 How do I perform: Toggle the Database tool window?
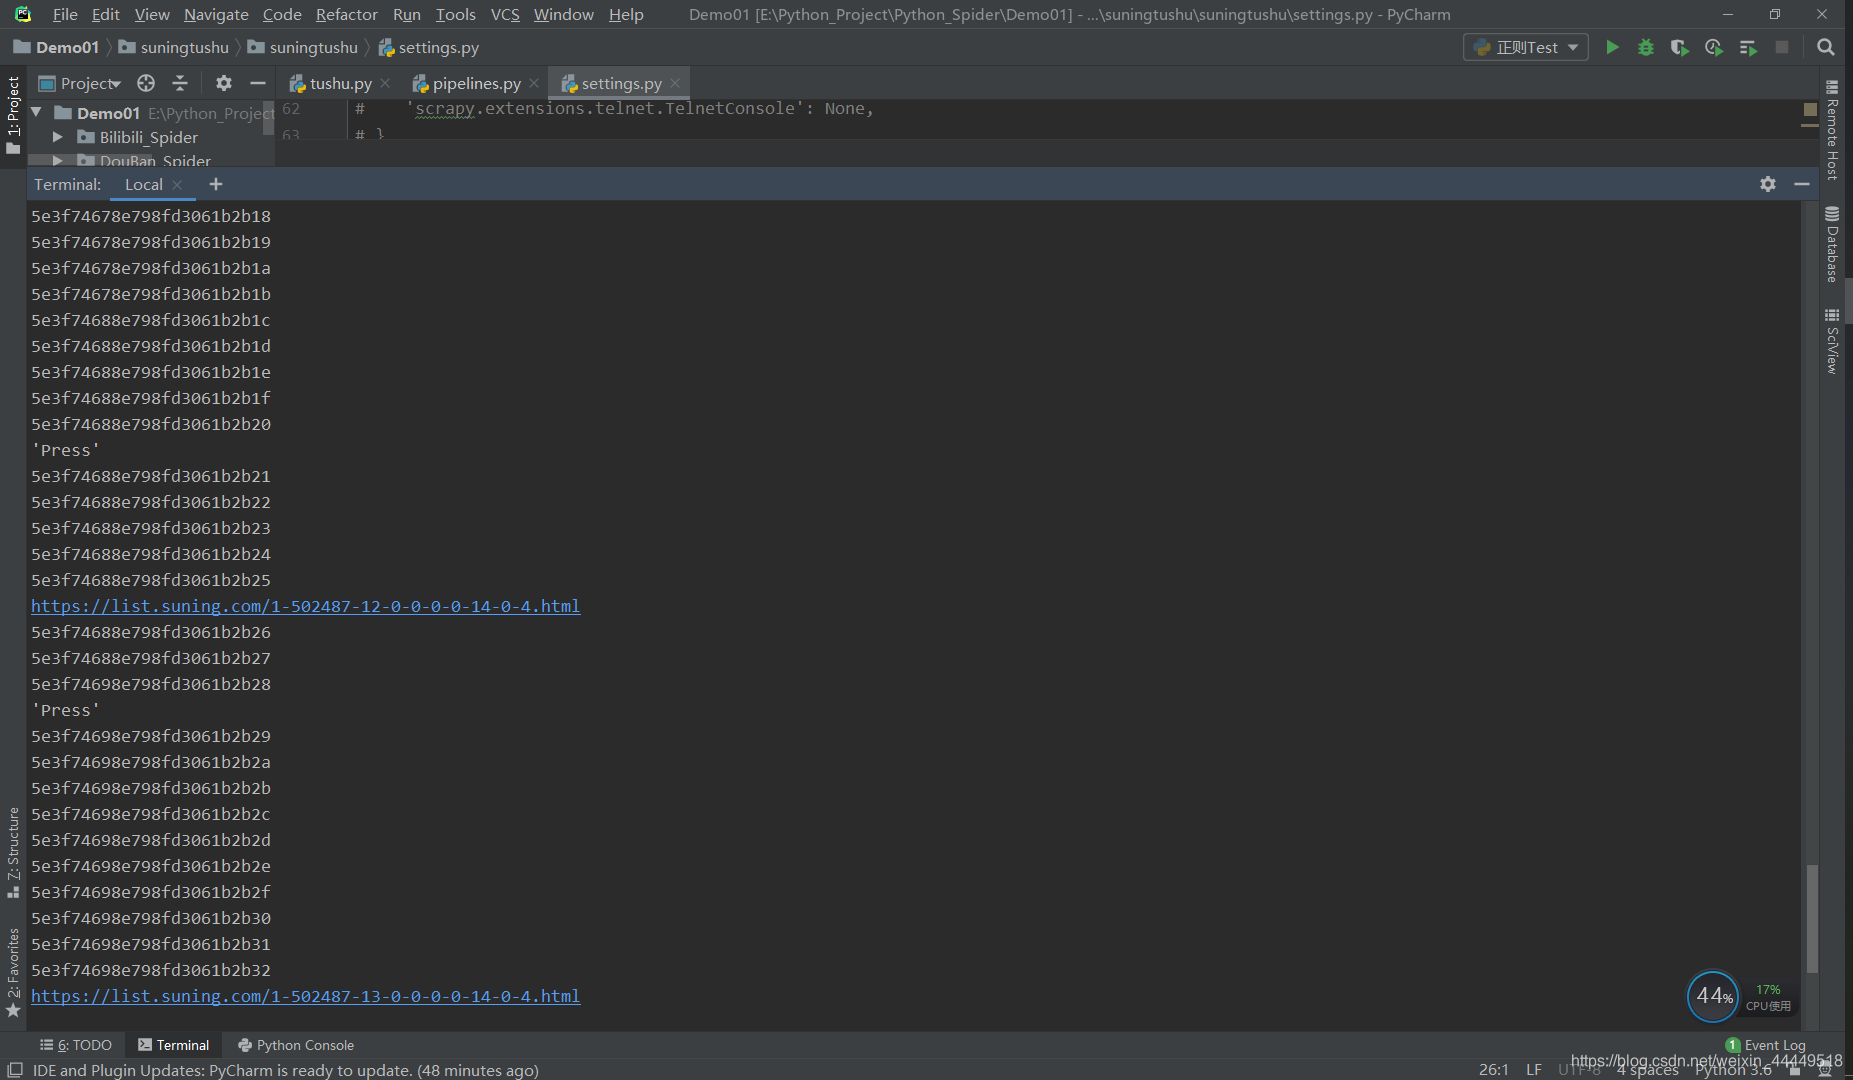pyautogui.click(x=1832, y=245)
